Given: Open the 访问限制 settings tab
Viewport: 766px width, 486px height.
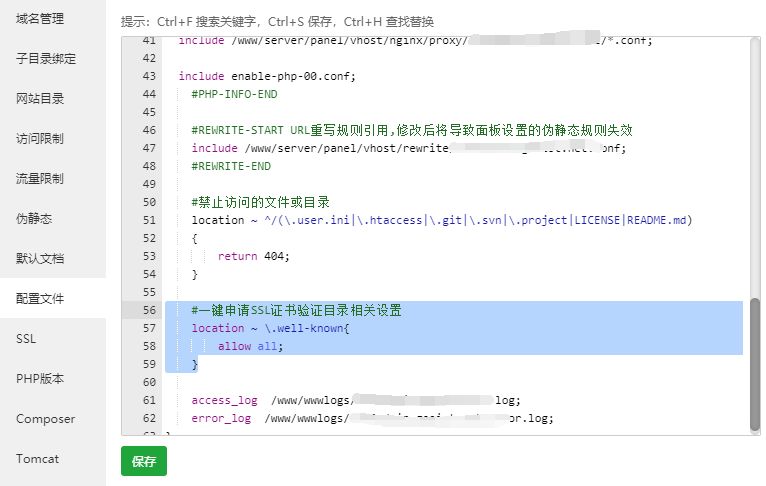Looking at the screenshot, I should tap(40, 139).
